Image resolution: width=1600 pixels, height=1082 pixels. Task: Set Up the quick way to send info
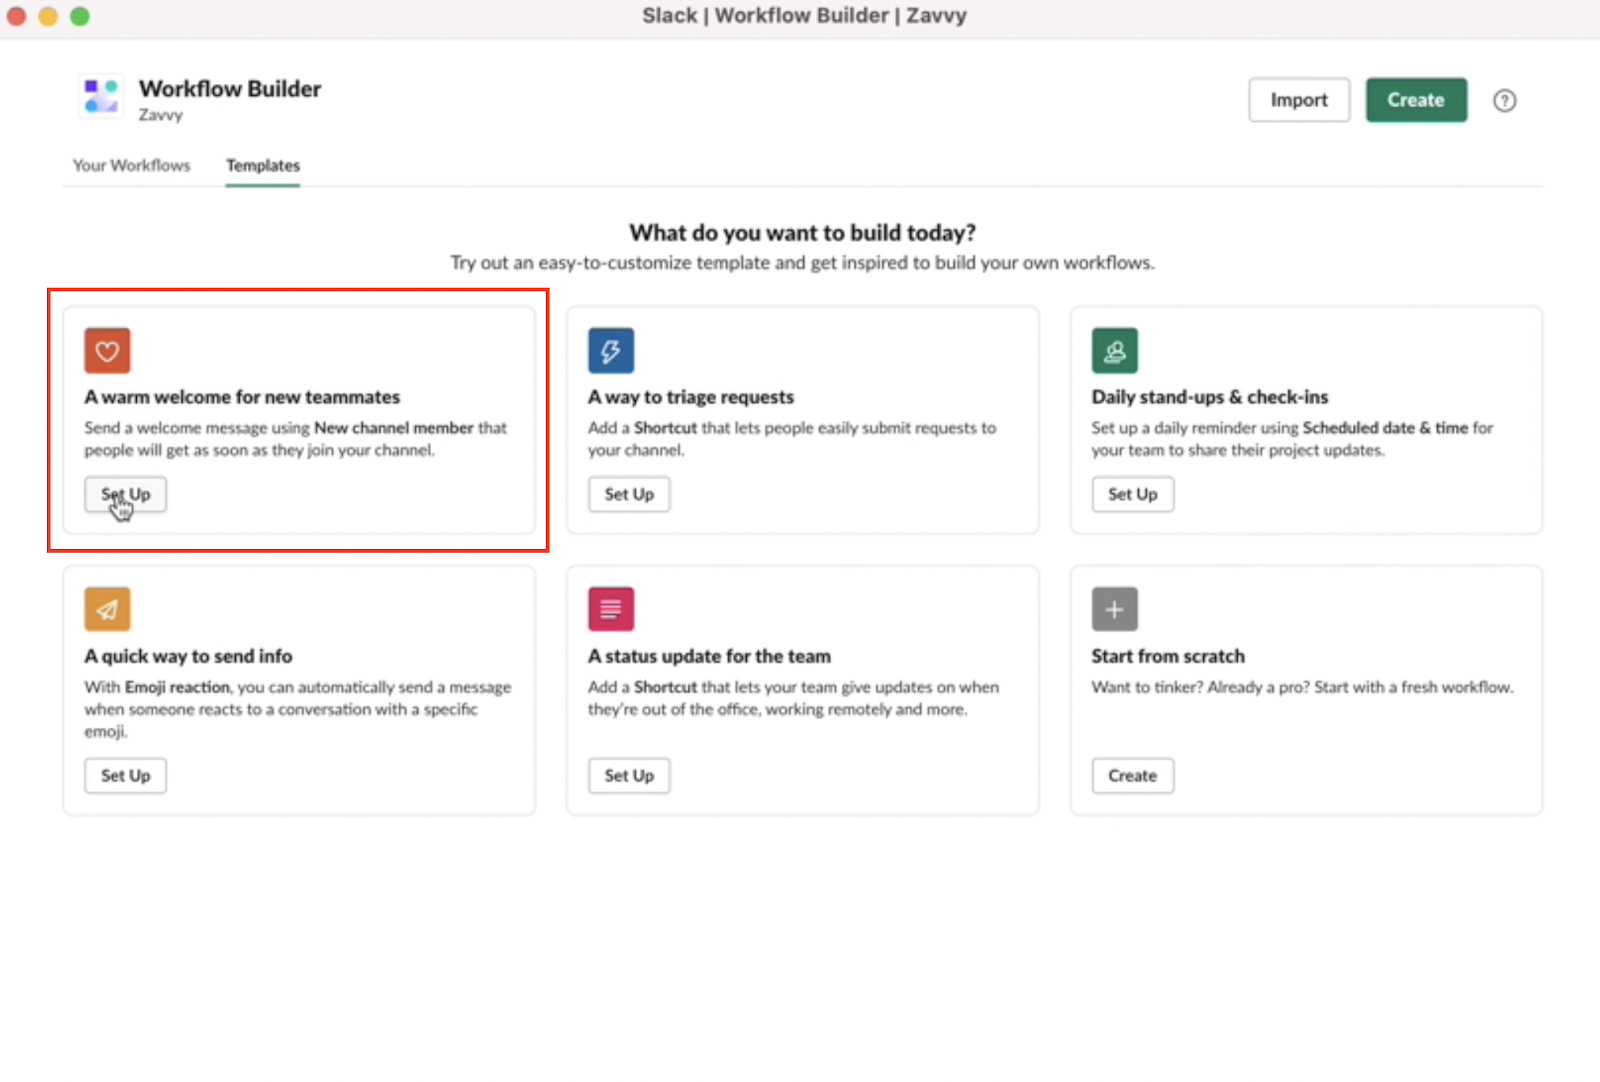(x=125, y=775)
